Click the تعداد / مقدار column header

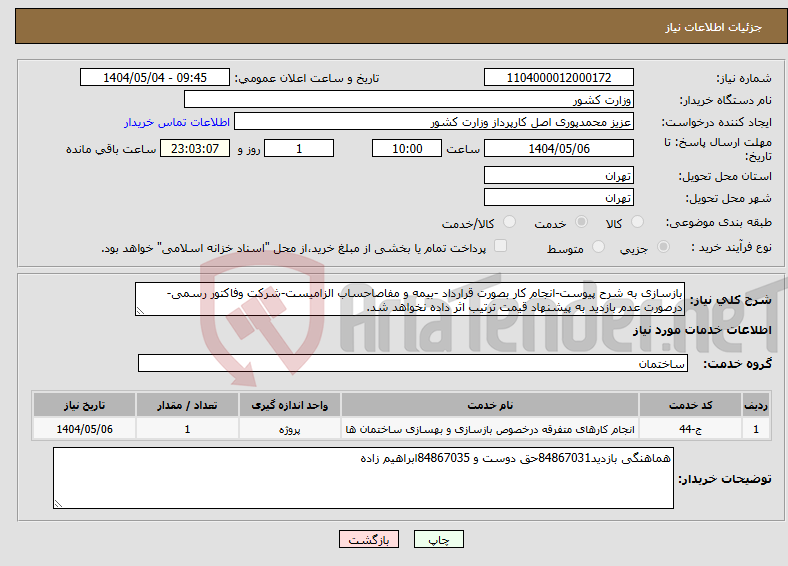tap(187, 405)
